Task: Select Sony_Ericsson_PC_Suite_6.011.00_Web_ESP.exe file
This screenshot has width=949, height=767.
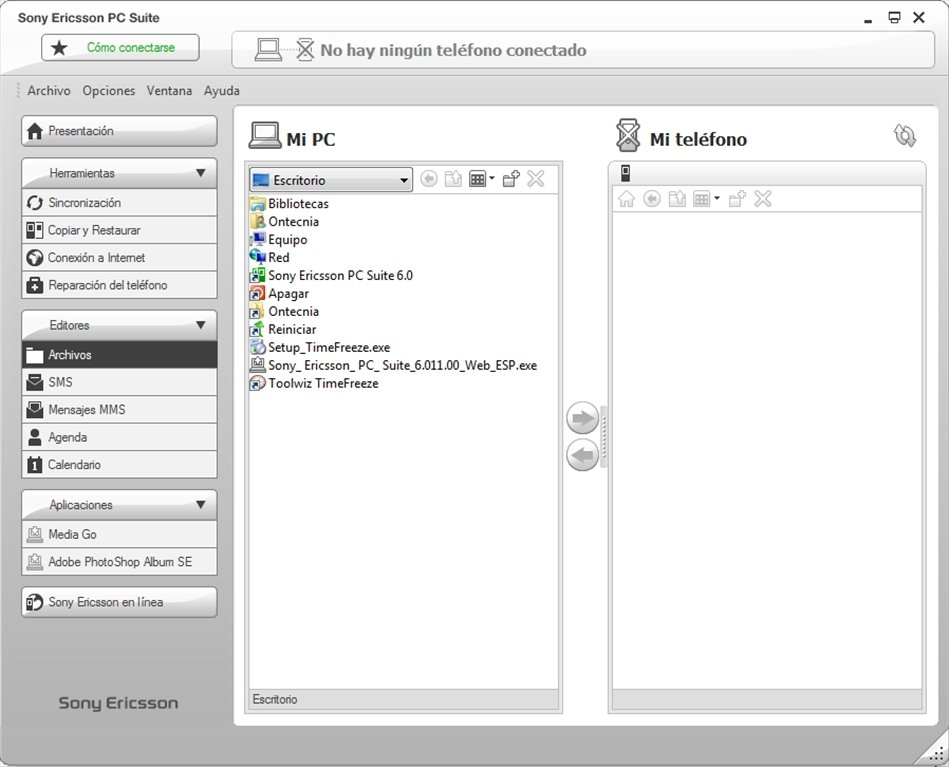Action: 393,365
